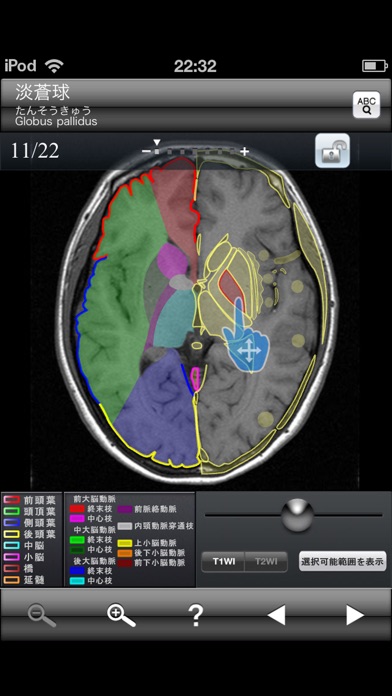Zoom in with the plus magnifier
The height and width of the screenshot is (696, 392).
121,615
